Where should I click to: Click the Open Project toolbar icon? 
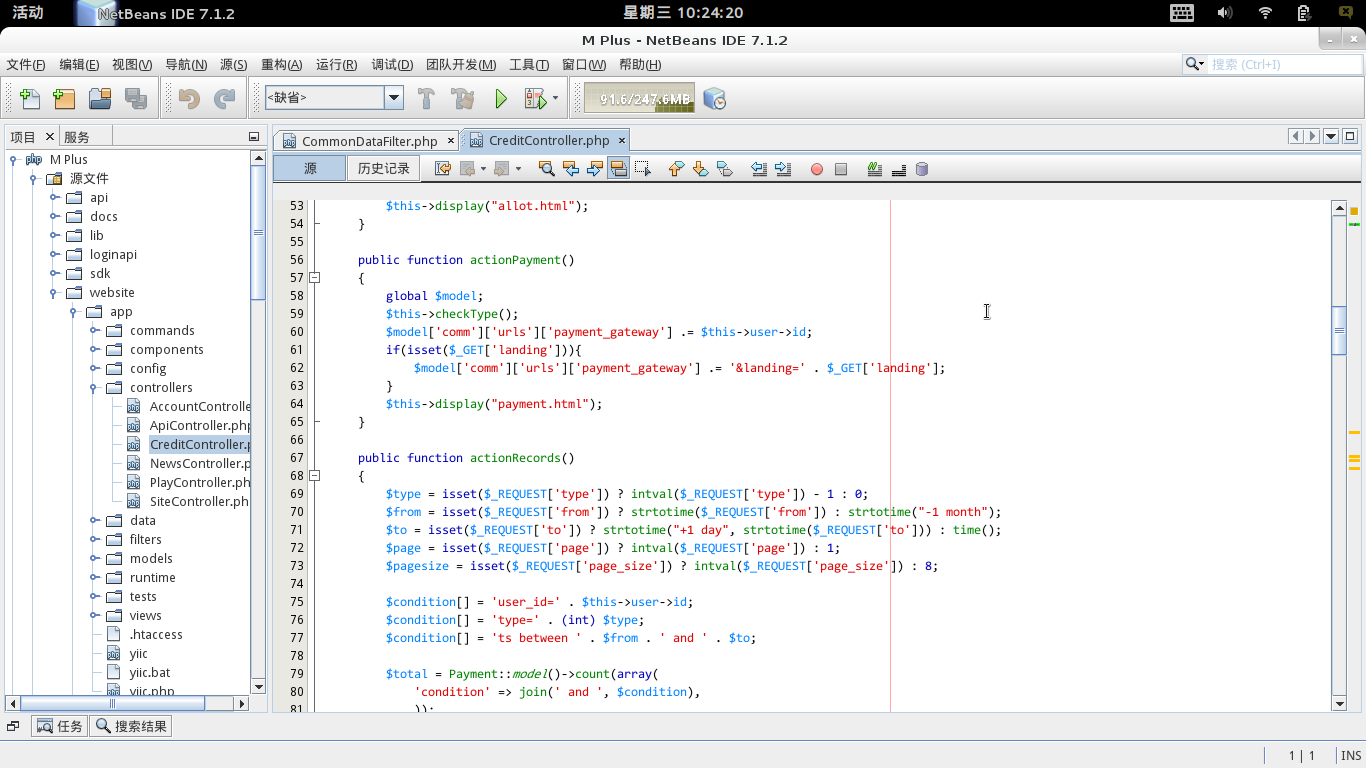[x=100, y=99]
